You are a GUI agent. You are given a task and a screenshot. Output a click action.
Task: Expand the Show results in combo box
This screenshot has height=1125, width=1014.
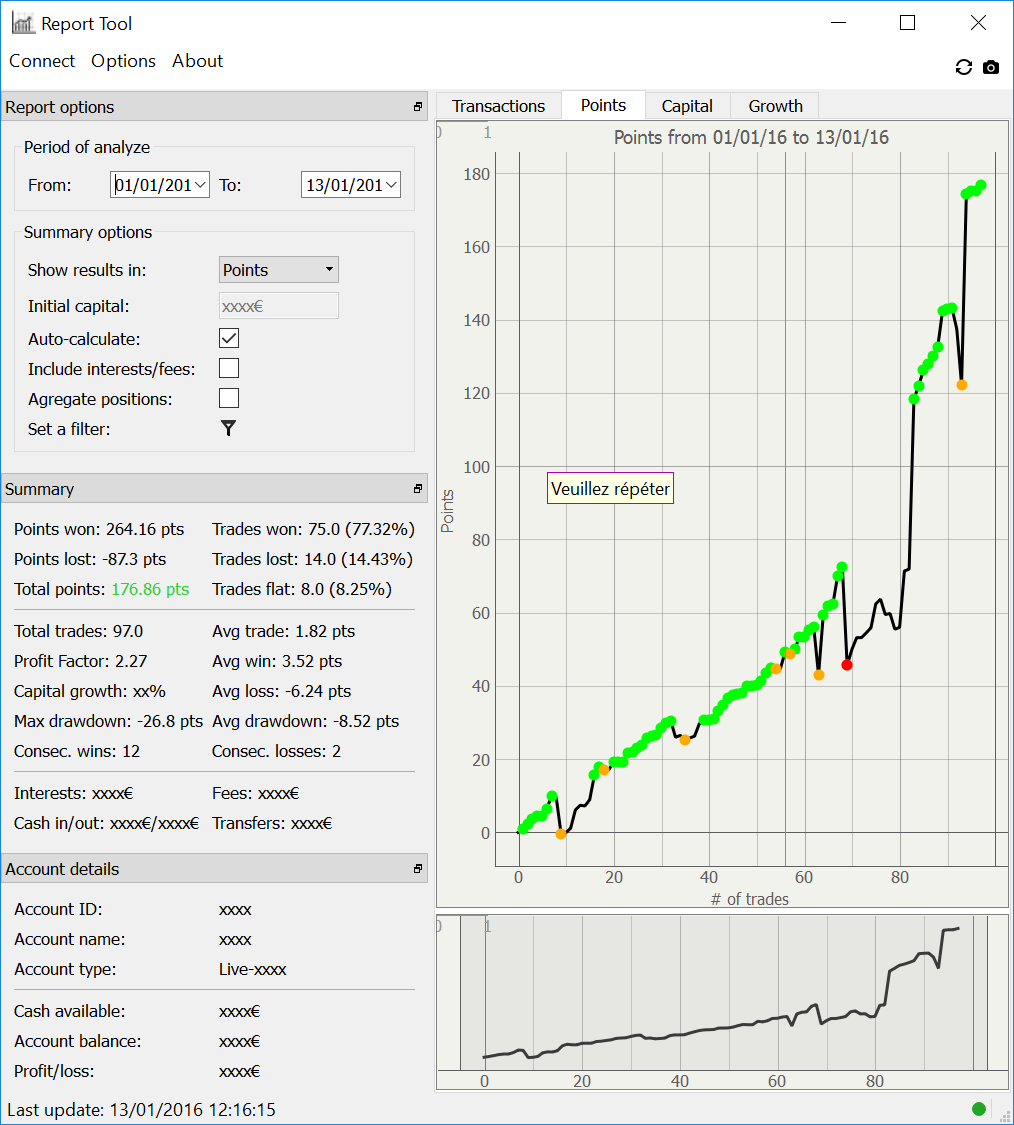(x=278, y=270)
